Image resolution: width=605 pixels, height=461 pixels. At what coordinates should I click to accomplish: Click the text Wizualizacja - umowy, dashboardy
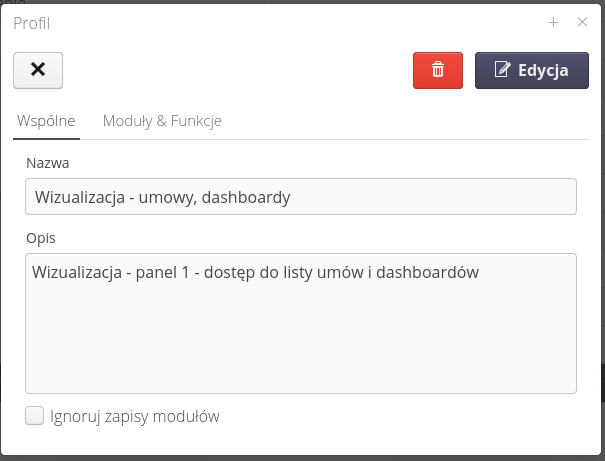[162, 197]
